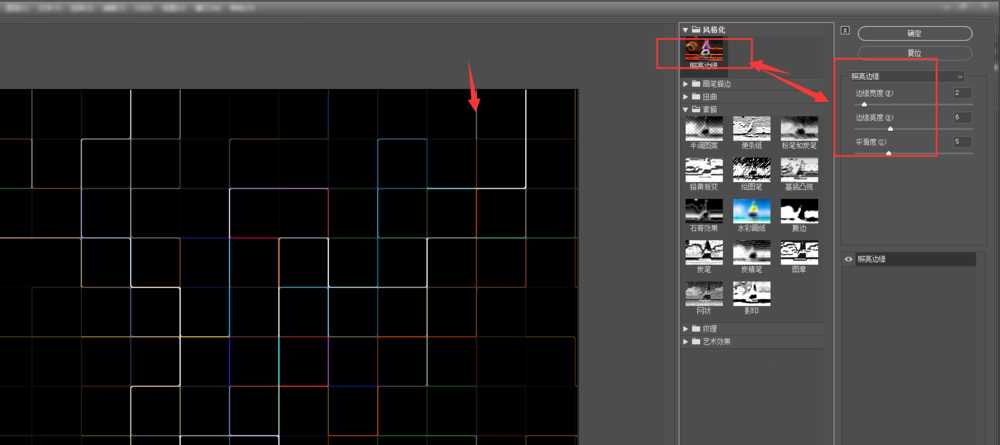Expand the 扭曲 distort folder
This screenshot has width=1000, height=445.
click(686, 96)
